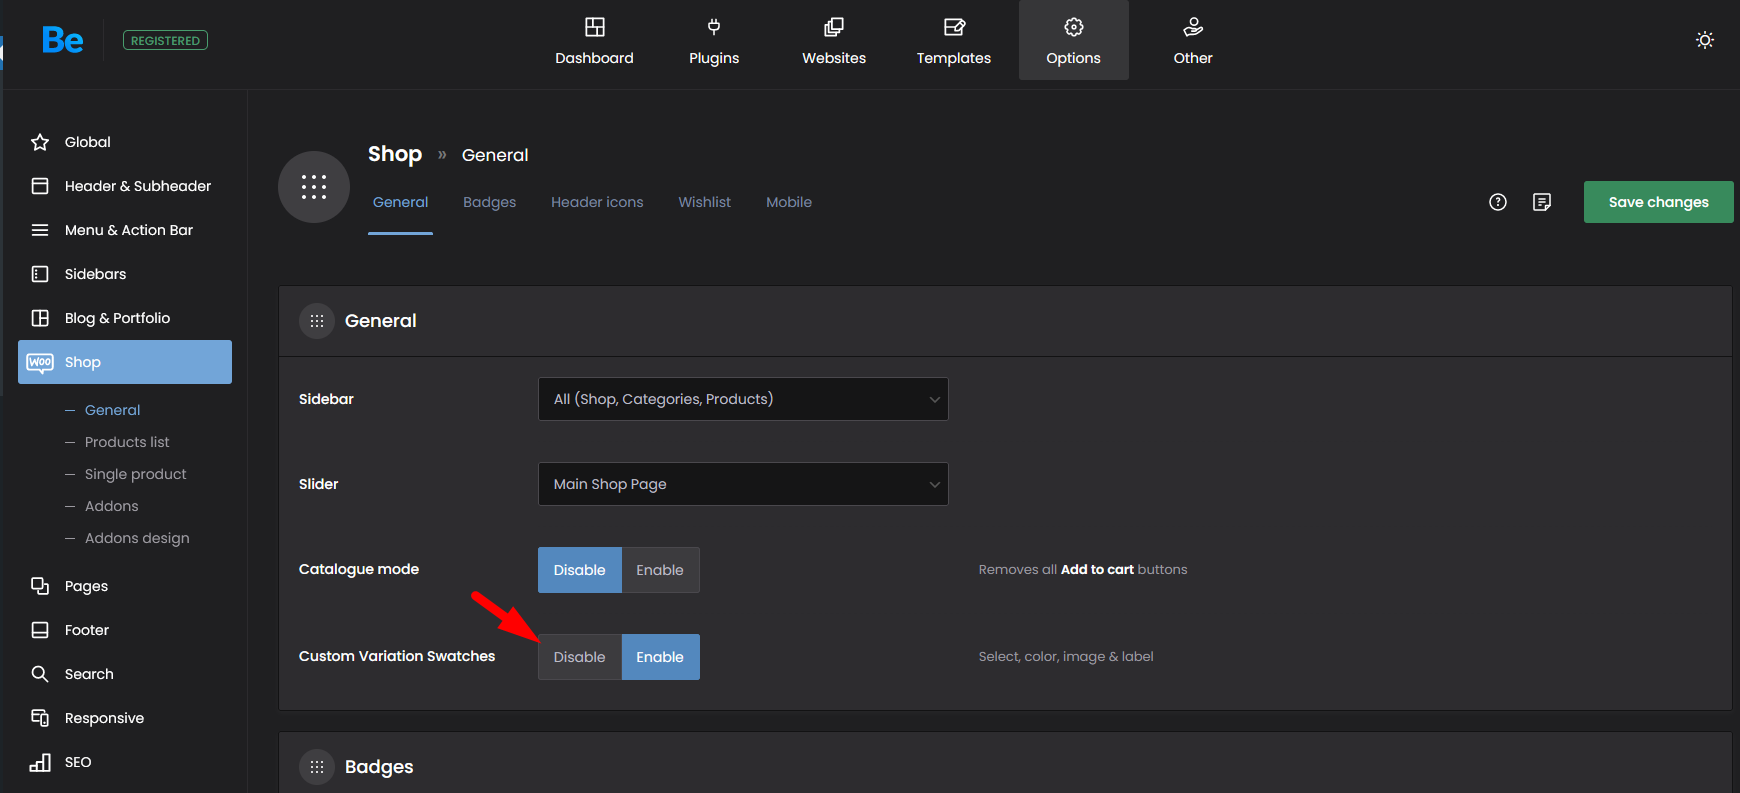Click the Shop breadcrumb title
This screenshot has height=793, width=1740.
click(395, 154)
